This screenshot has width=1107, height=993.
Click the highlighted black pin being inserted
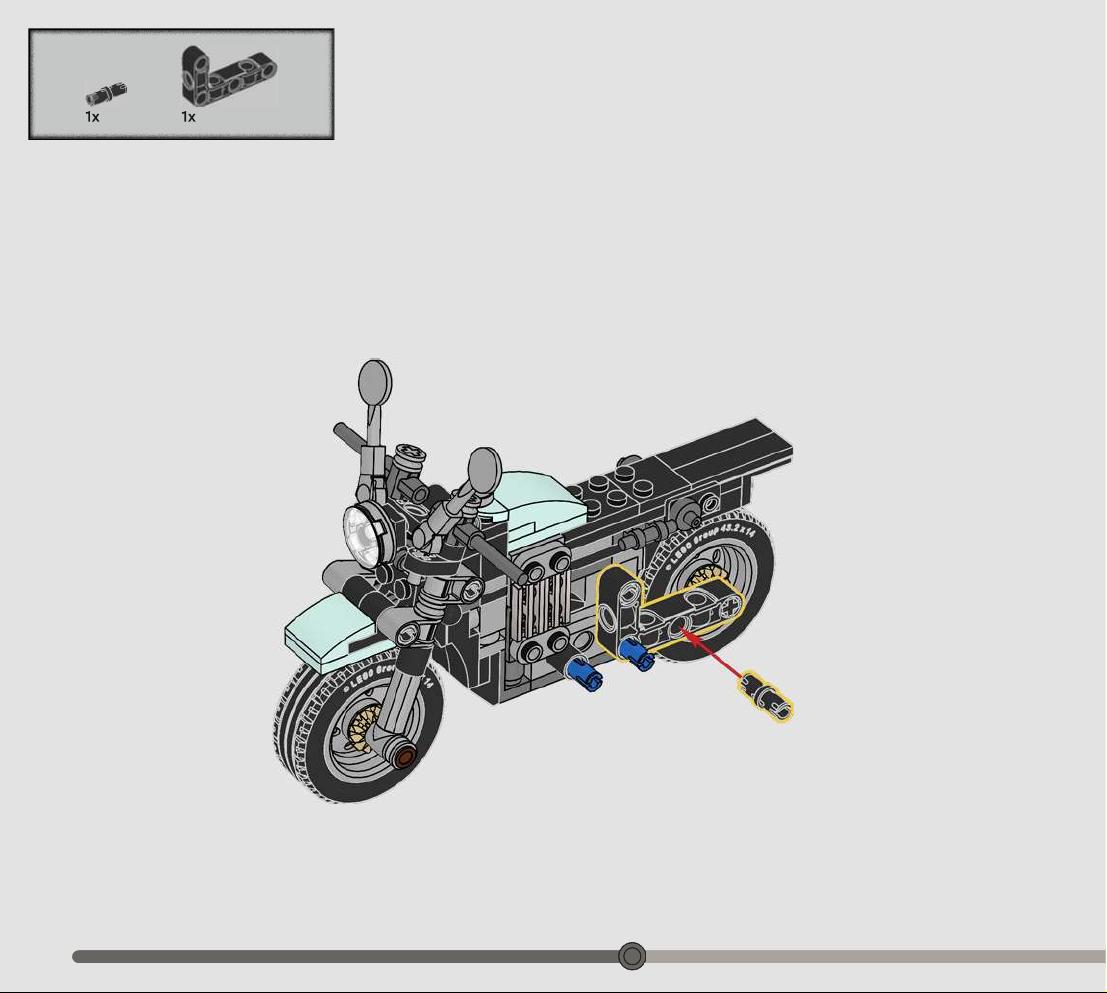pos(765,697)
